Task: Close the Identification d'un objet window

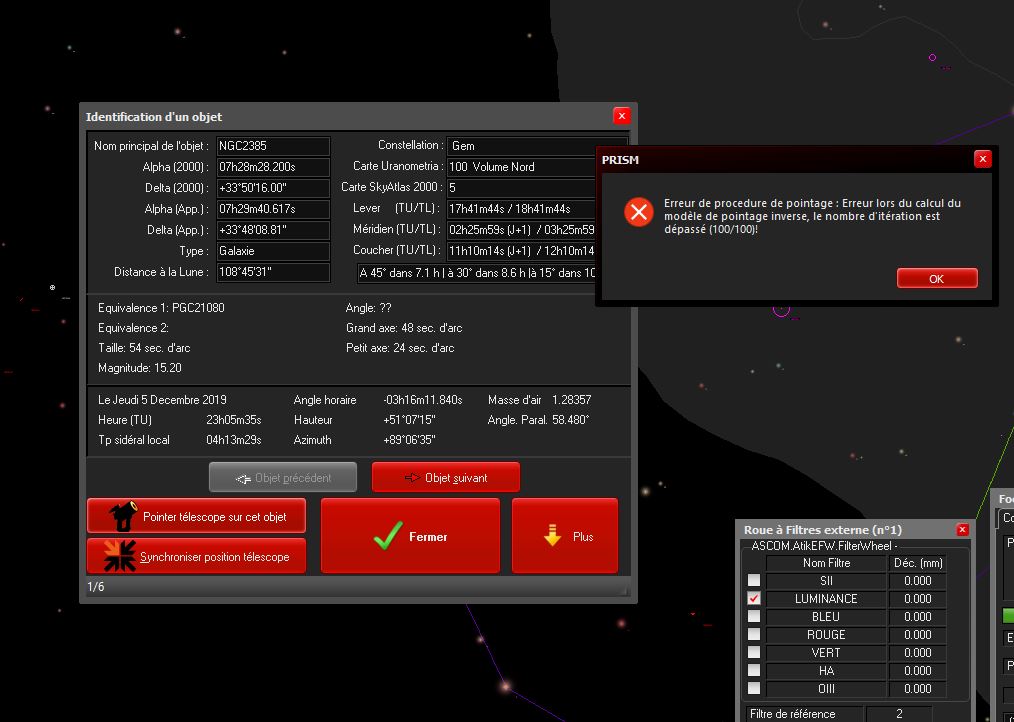Action: point(621,117)
